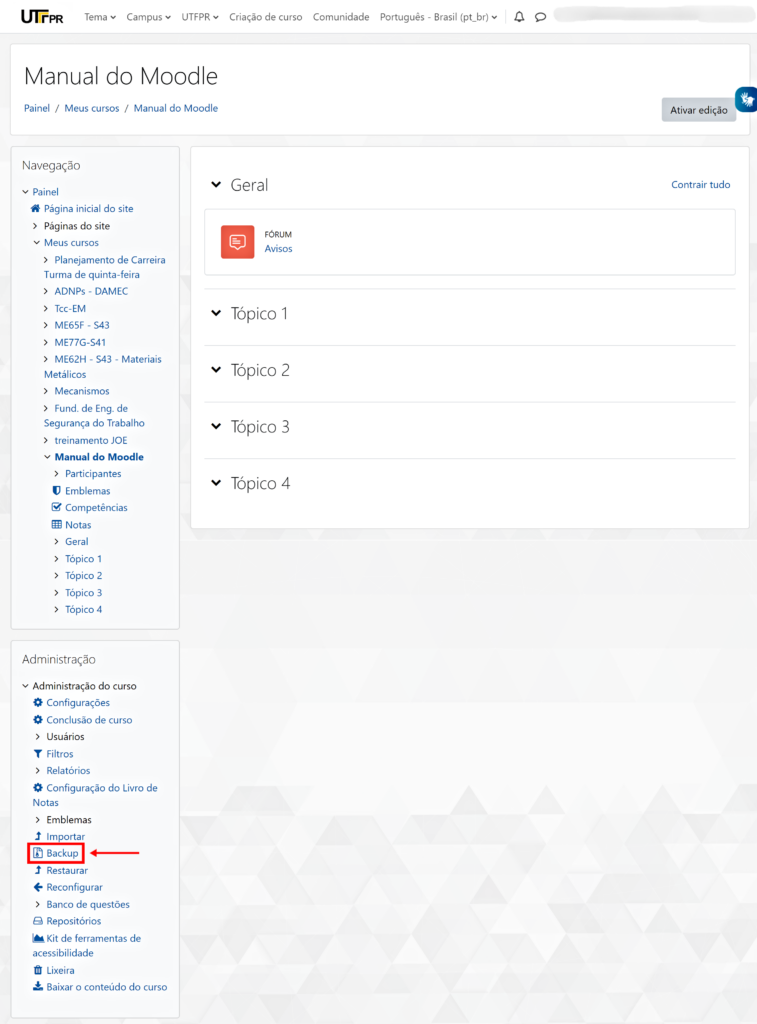Viewport: 757px width, 1024px height.
Task: Open the Avisos forum link
Action: coord(278,249)
